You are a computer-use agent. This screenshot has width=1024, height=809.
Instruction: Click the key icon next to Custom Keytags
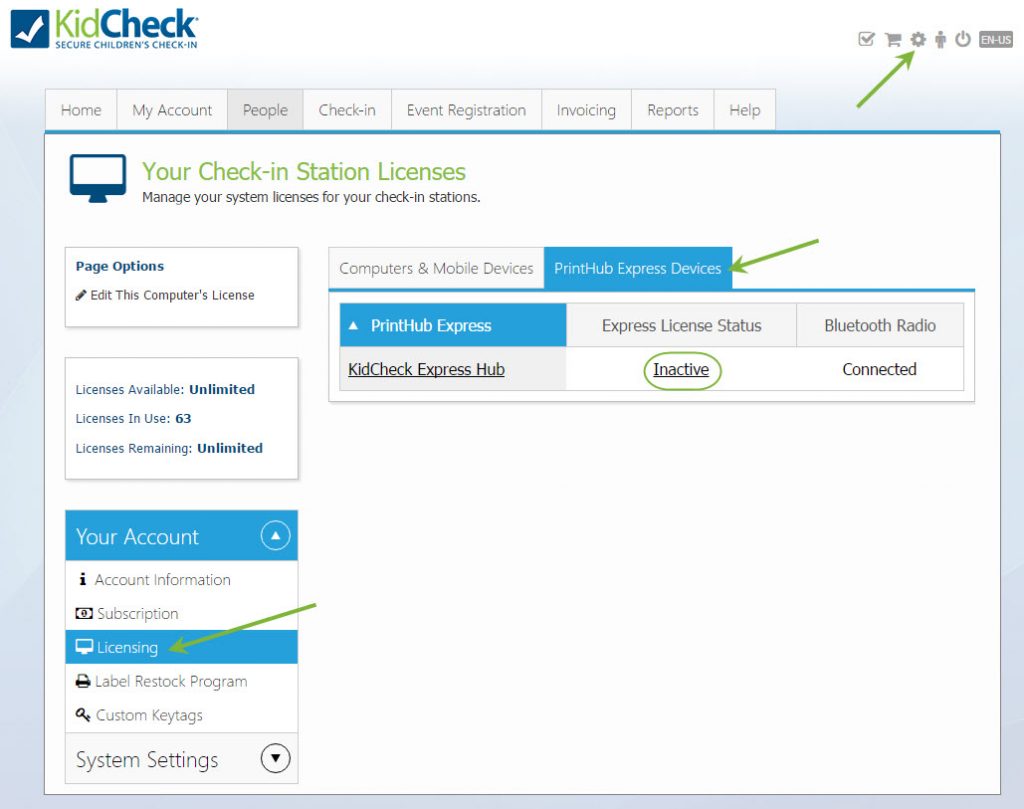coord(84,715)
